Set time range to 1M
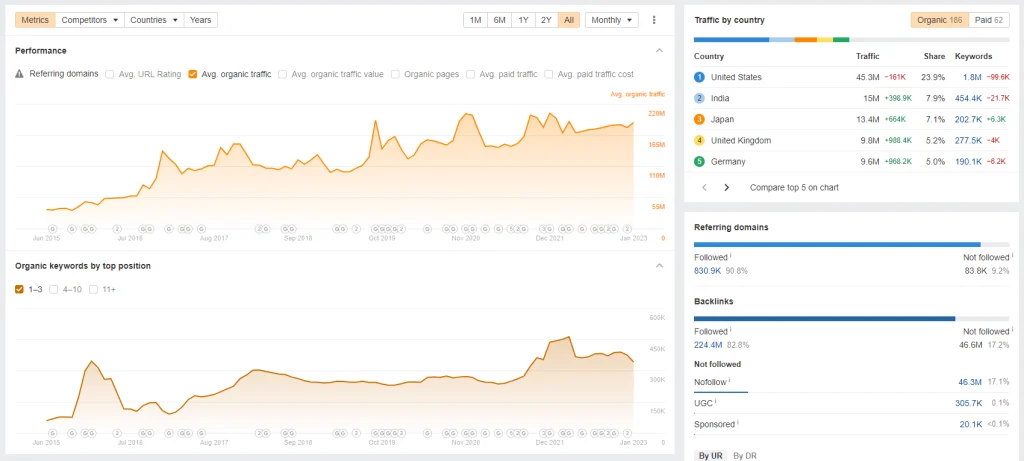 tap(475, 20)
